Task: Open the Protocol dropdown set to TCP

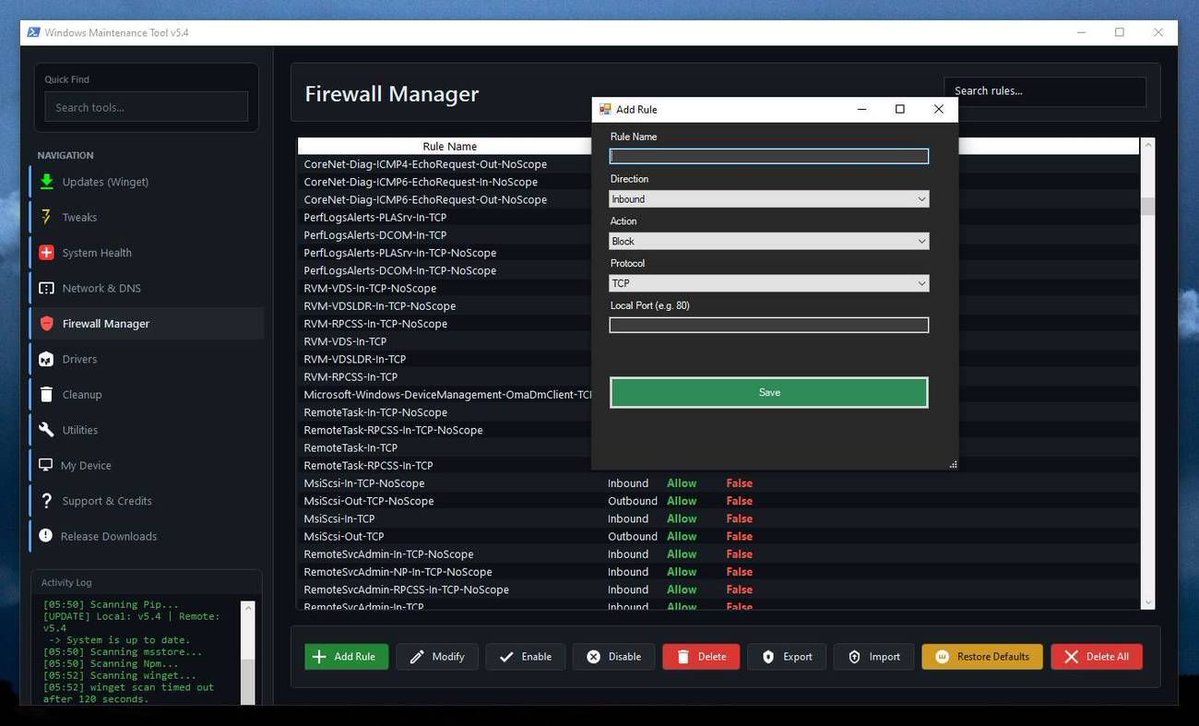Action: pos(768,283)
